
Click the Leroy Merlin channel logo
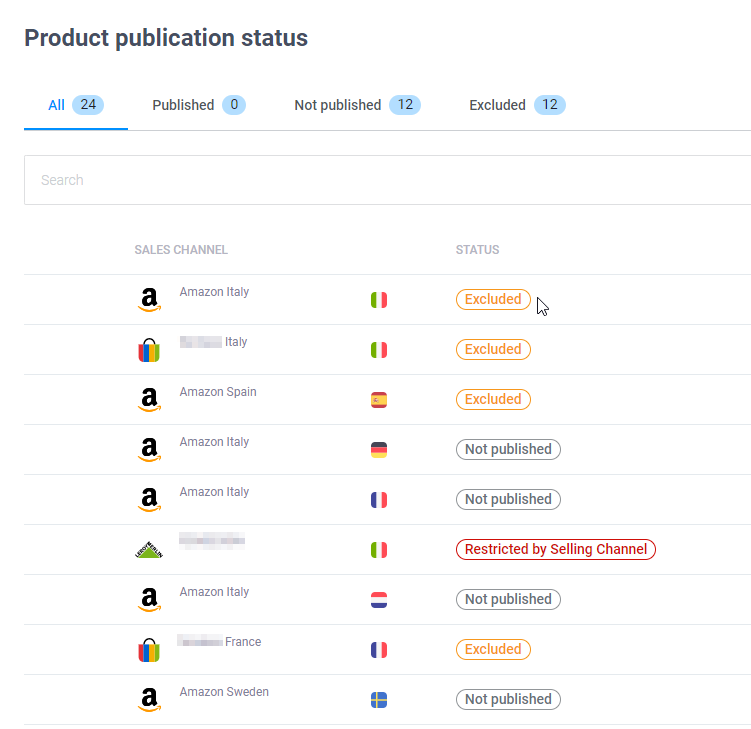tap(148, 550)
